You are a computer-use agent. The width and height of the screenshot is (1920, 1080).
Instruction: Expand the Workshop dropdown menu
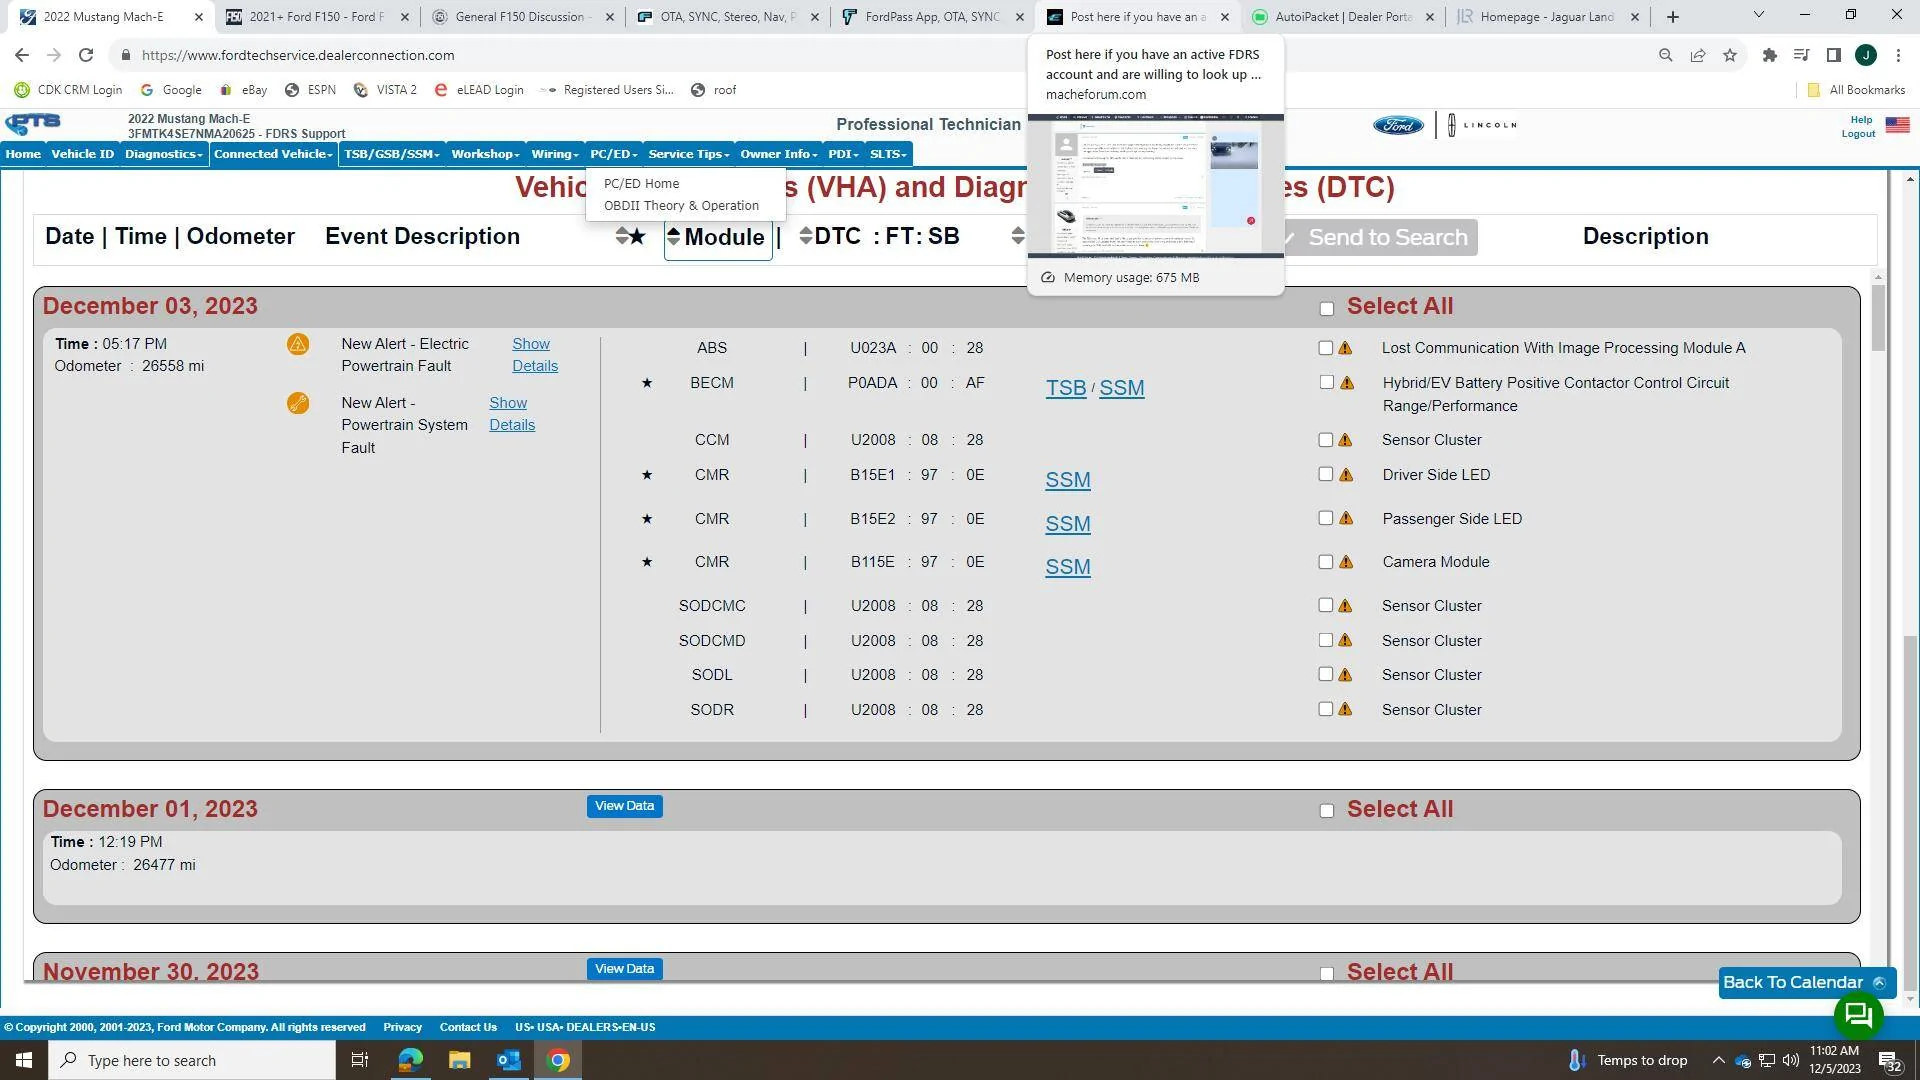click(485, 154)
